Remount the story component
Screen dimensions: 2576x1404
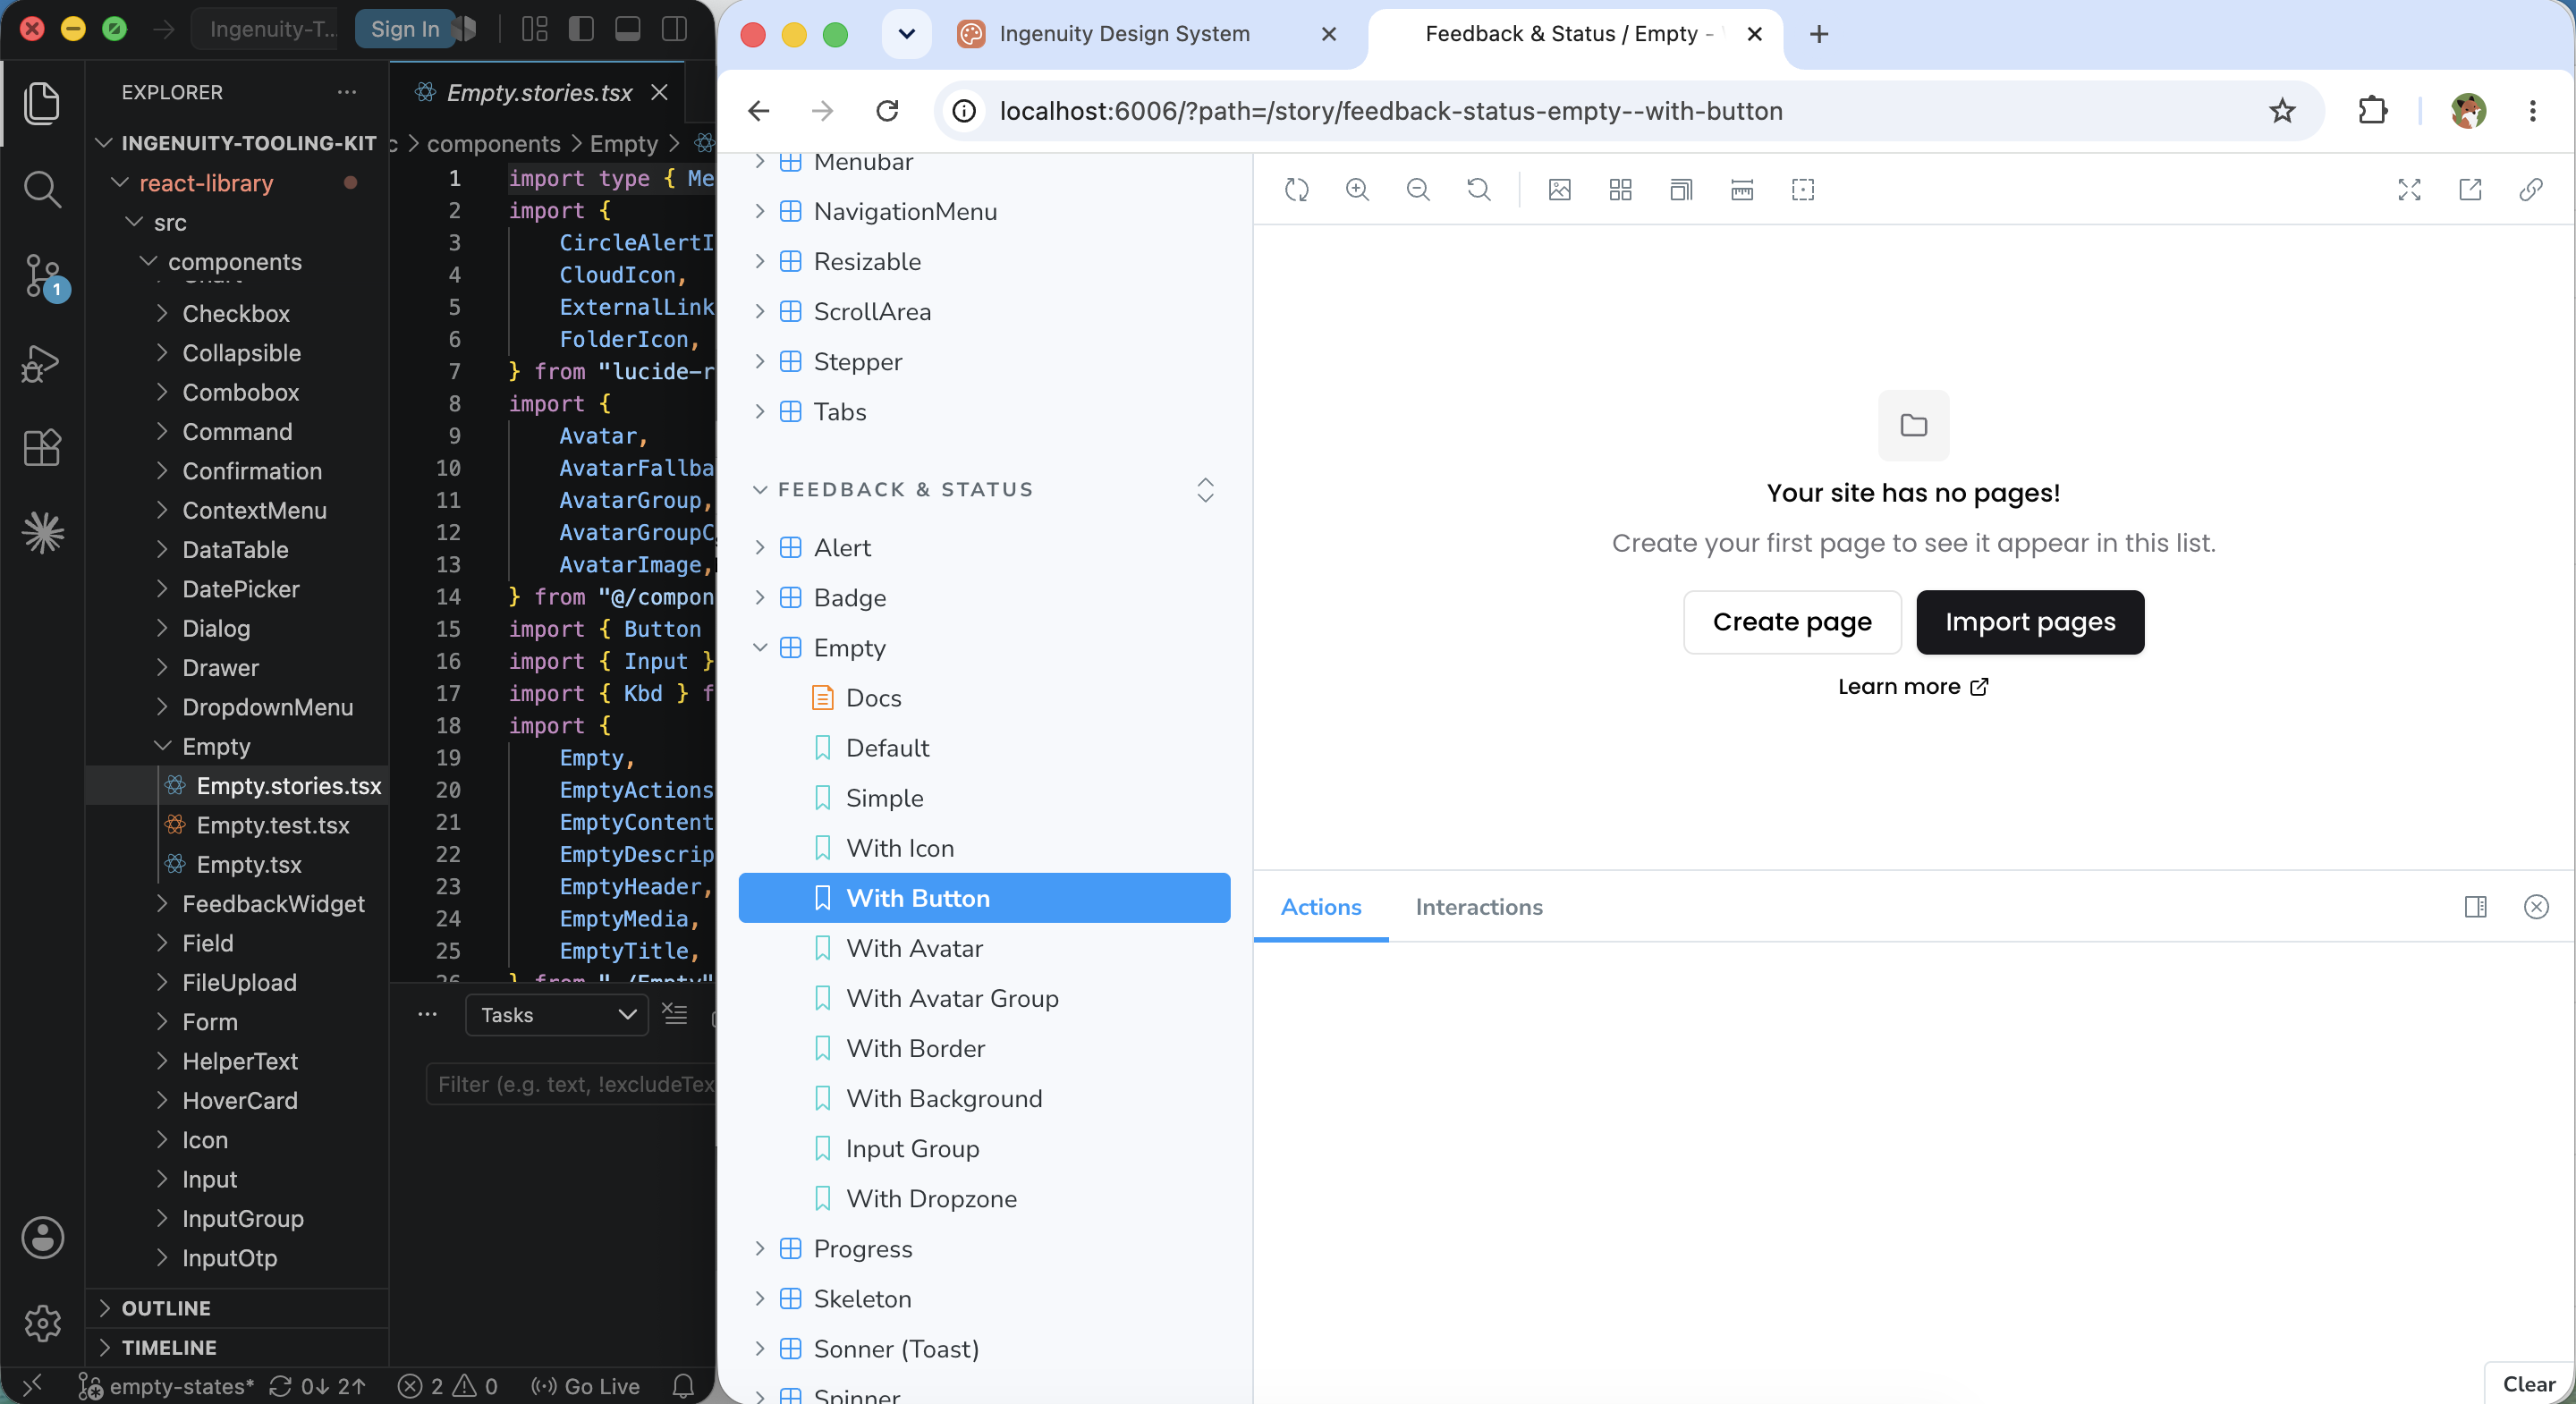coord(1296,189)
